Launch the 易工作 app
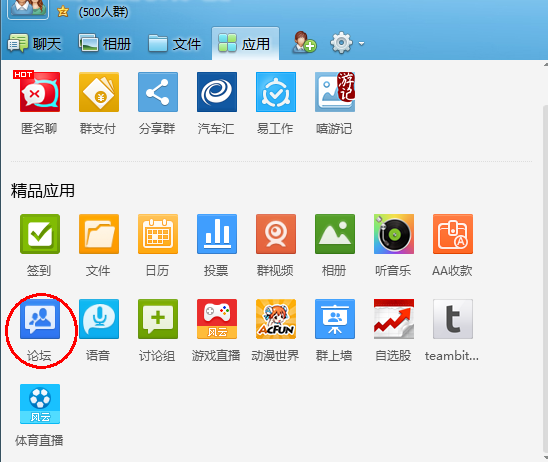548x462 pixels. (276, 92)
